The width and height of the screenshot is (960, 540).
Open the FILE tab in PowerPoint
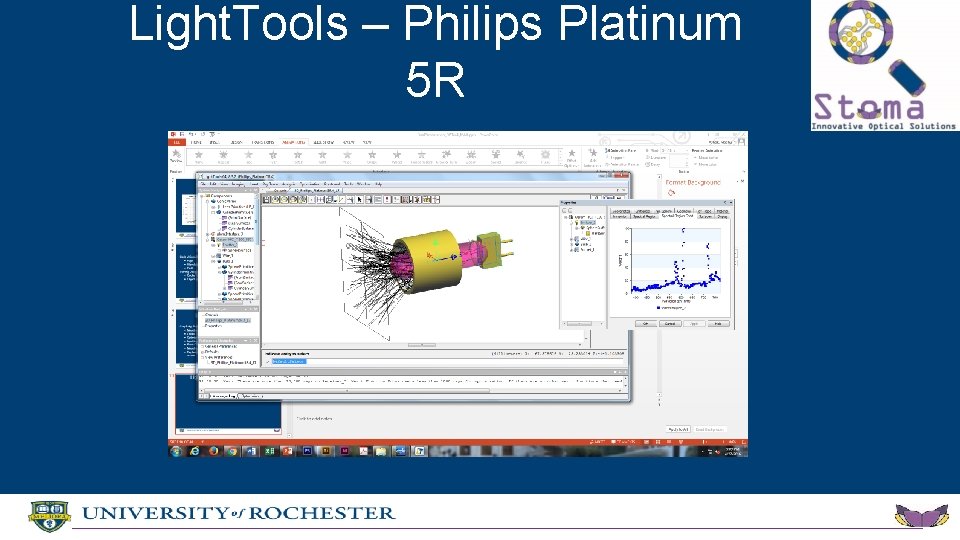(x=176, y=142)
